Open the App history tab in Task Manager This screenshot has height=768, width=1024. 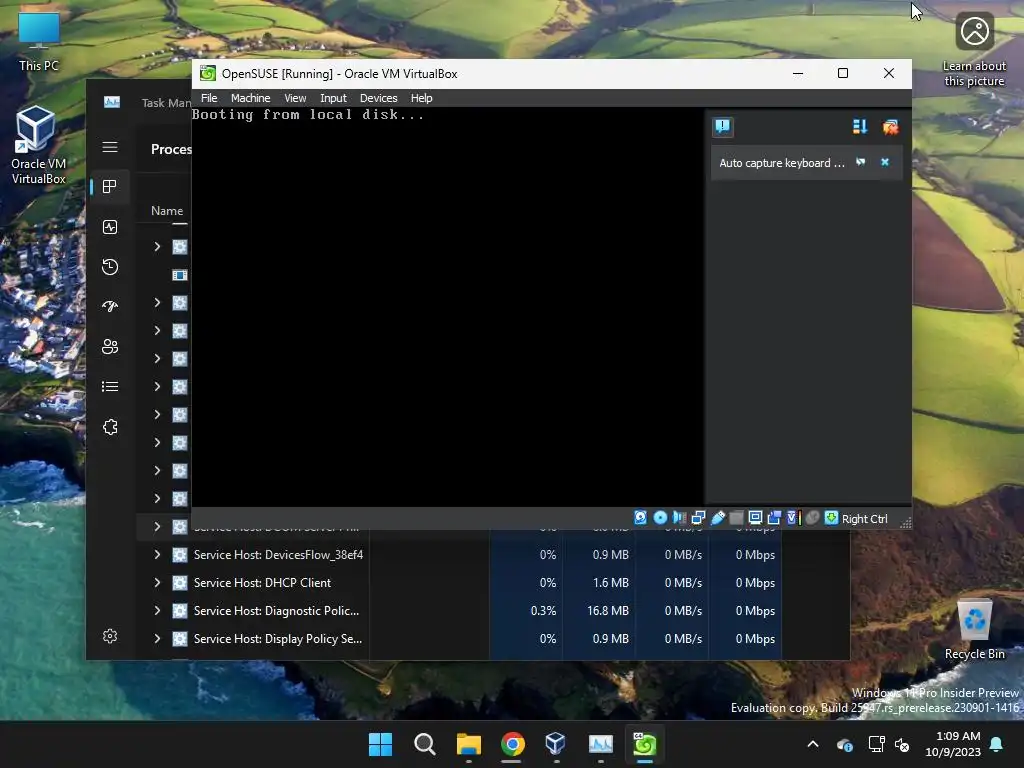[x=110, y=266]
